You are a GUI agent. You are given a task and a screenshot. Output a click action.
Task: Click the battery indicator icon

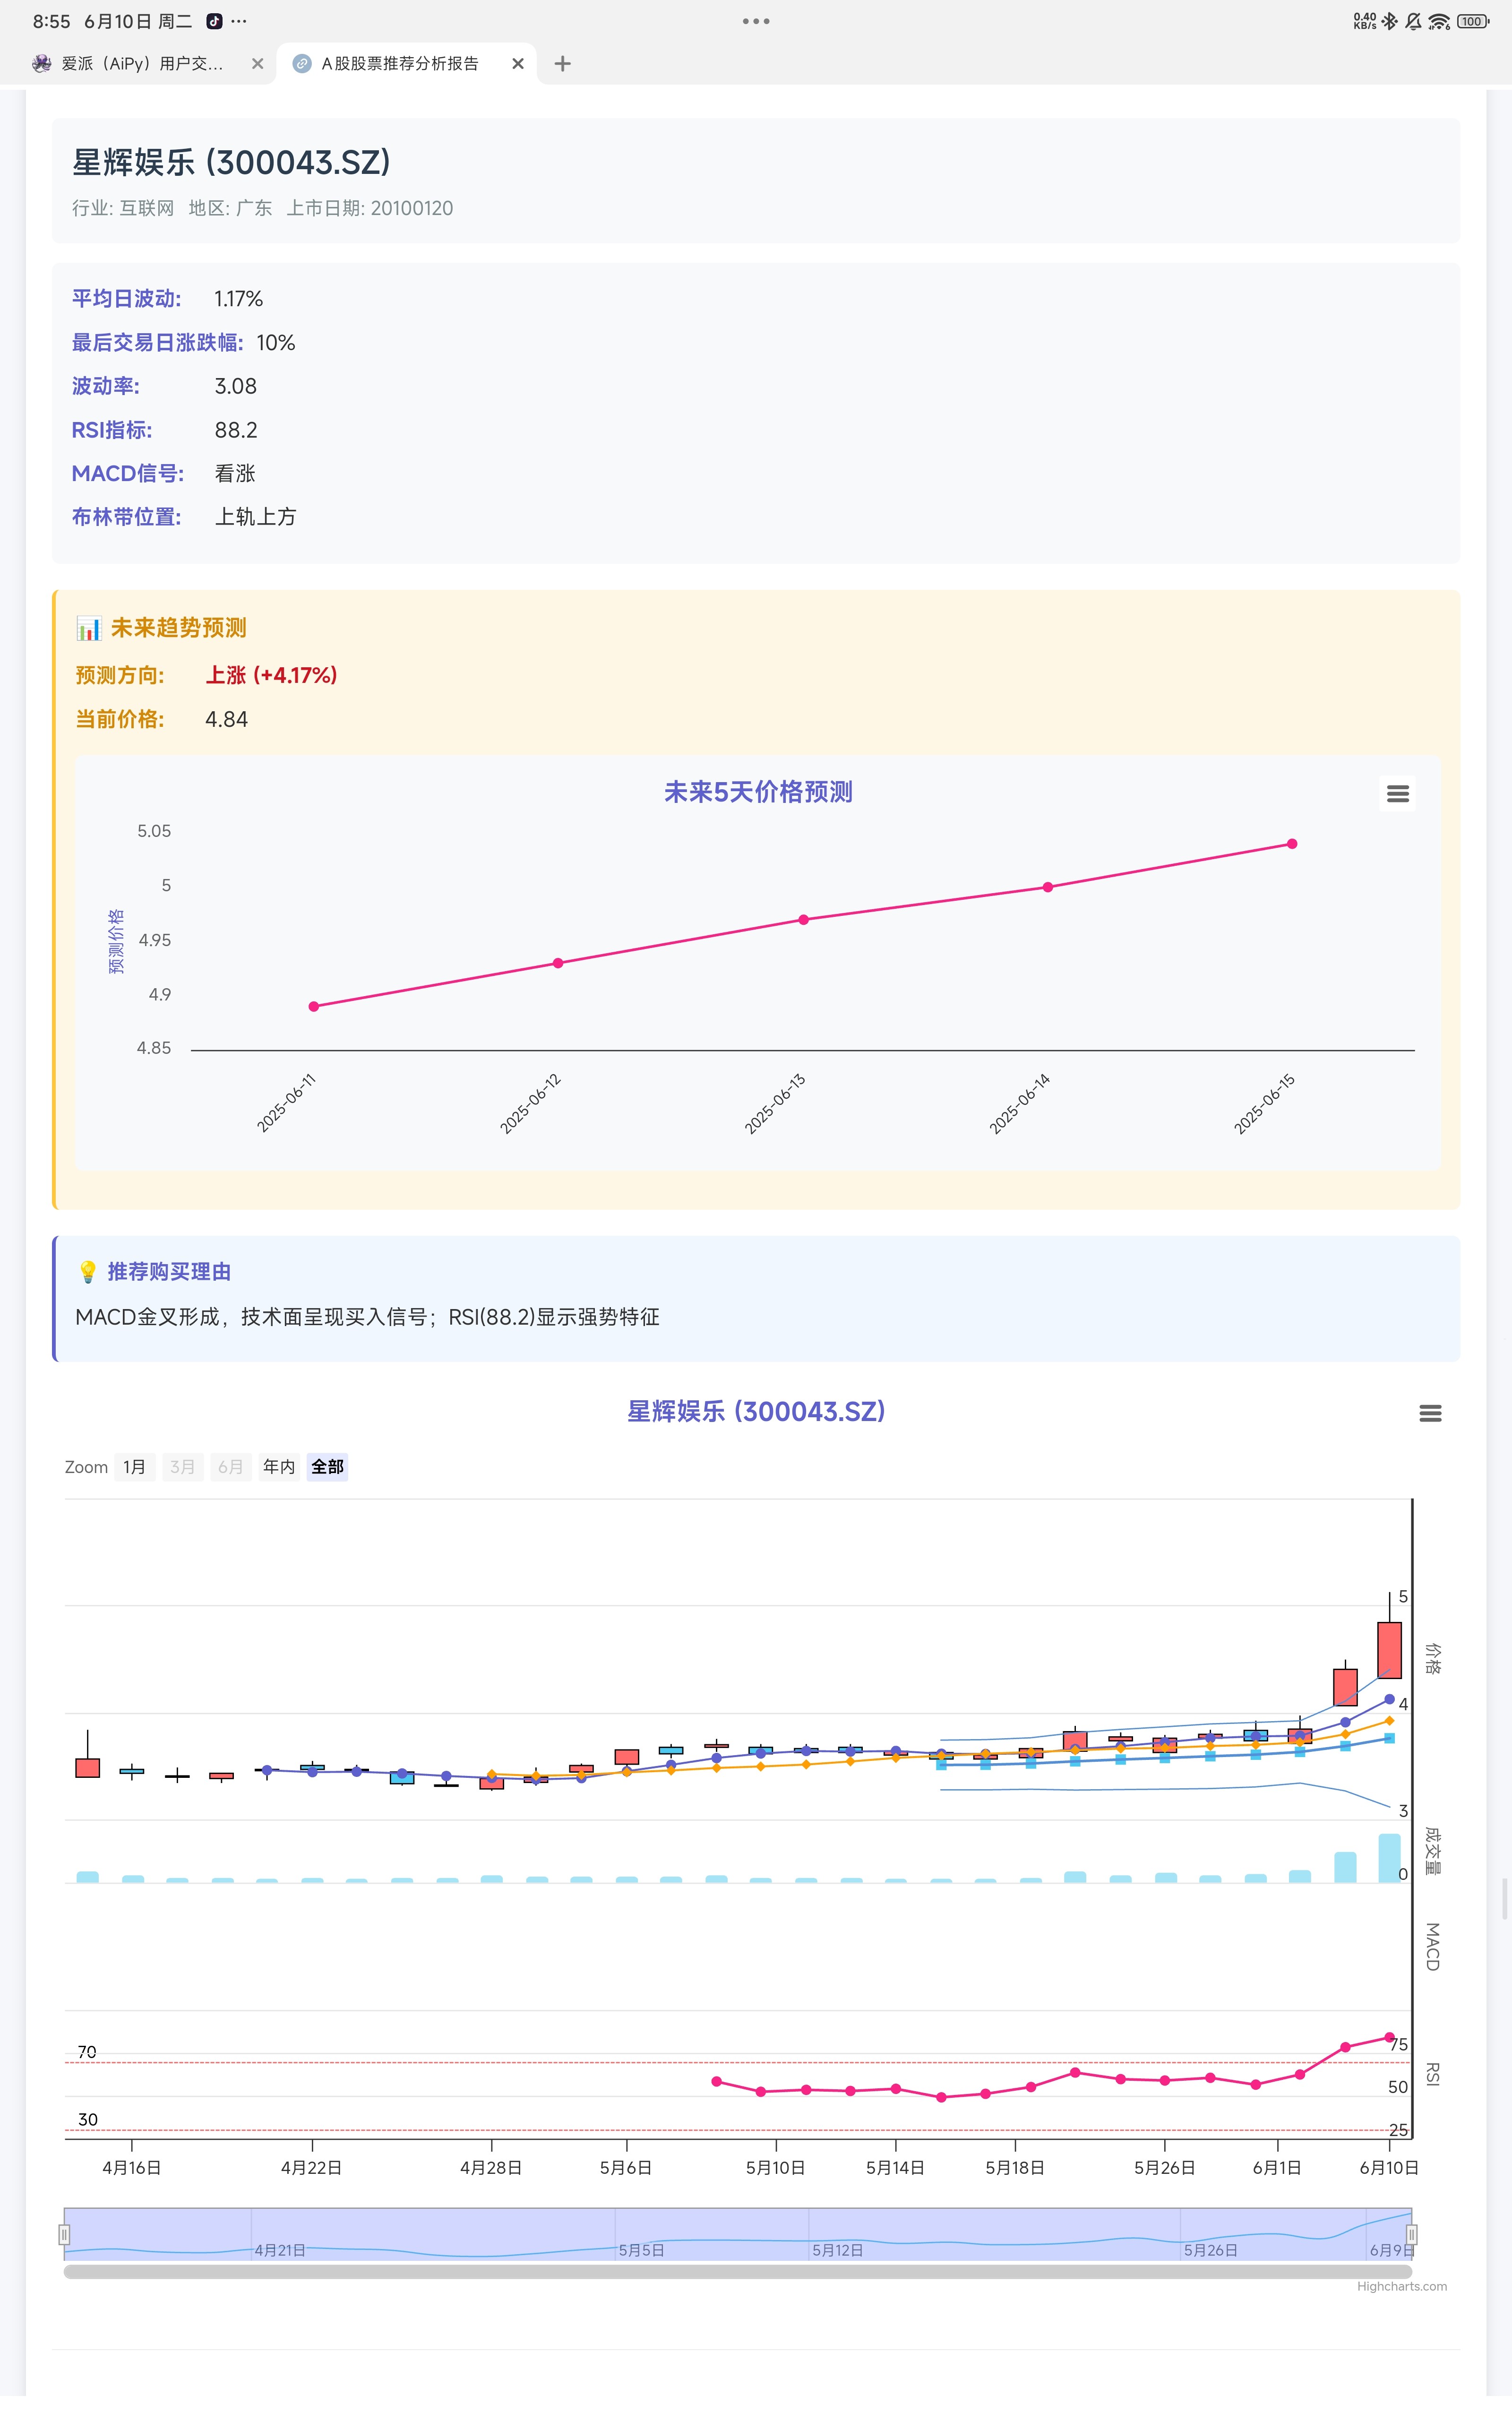click(x=1472, y=21)
